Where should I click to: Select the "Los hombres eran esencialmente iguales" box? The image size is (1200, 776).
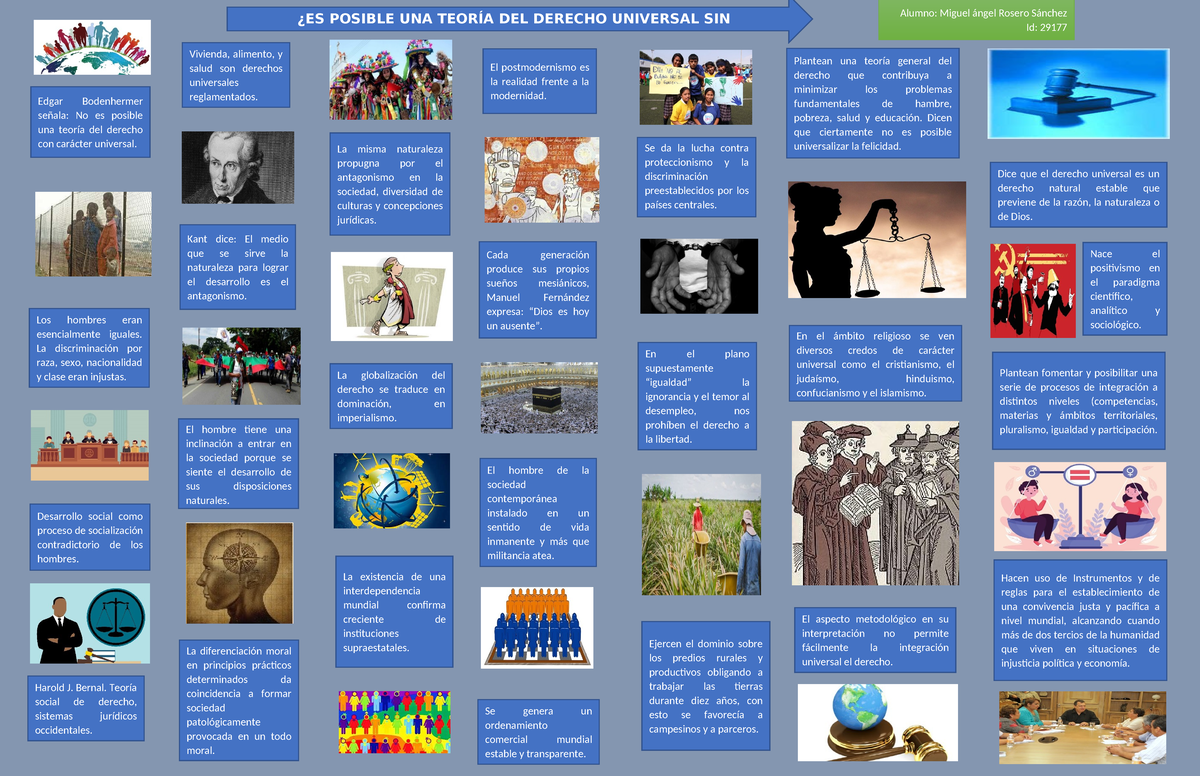(x=90, y=349)
